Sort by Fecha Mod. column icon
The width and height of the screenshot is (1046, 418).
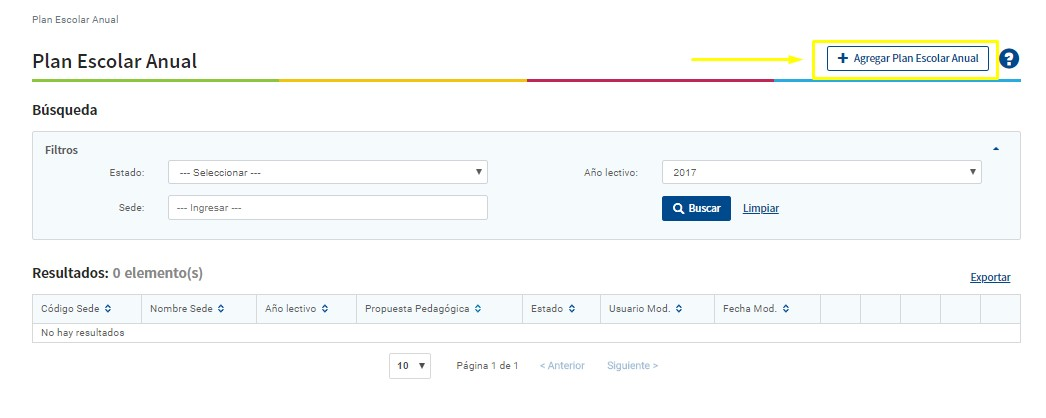[x=786, y=309]
